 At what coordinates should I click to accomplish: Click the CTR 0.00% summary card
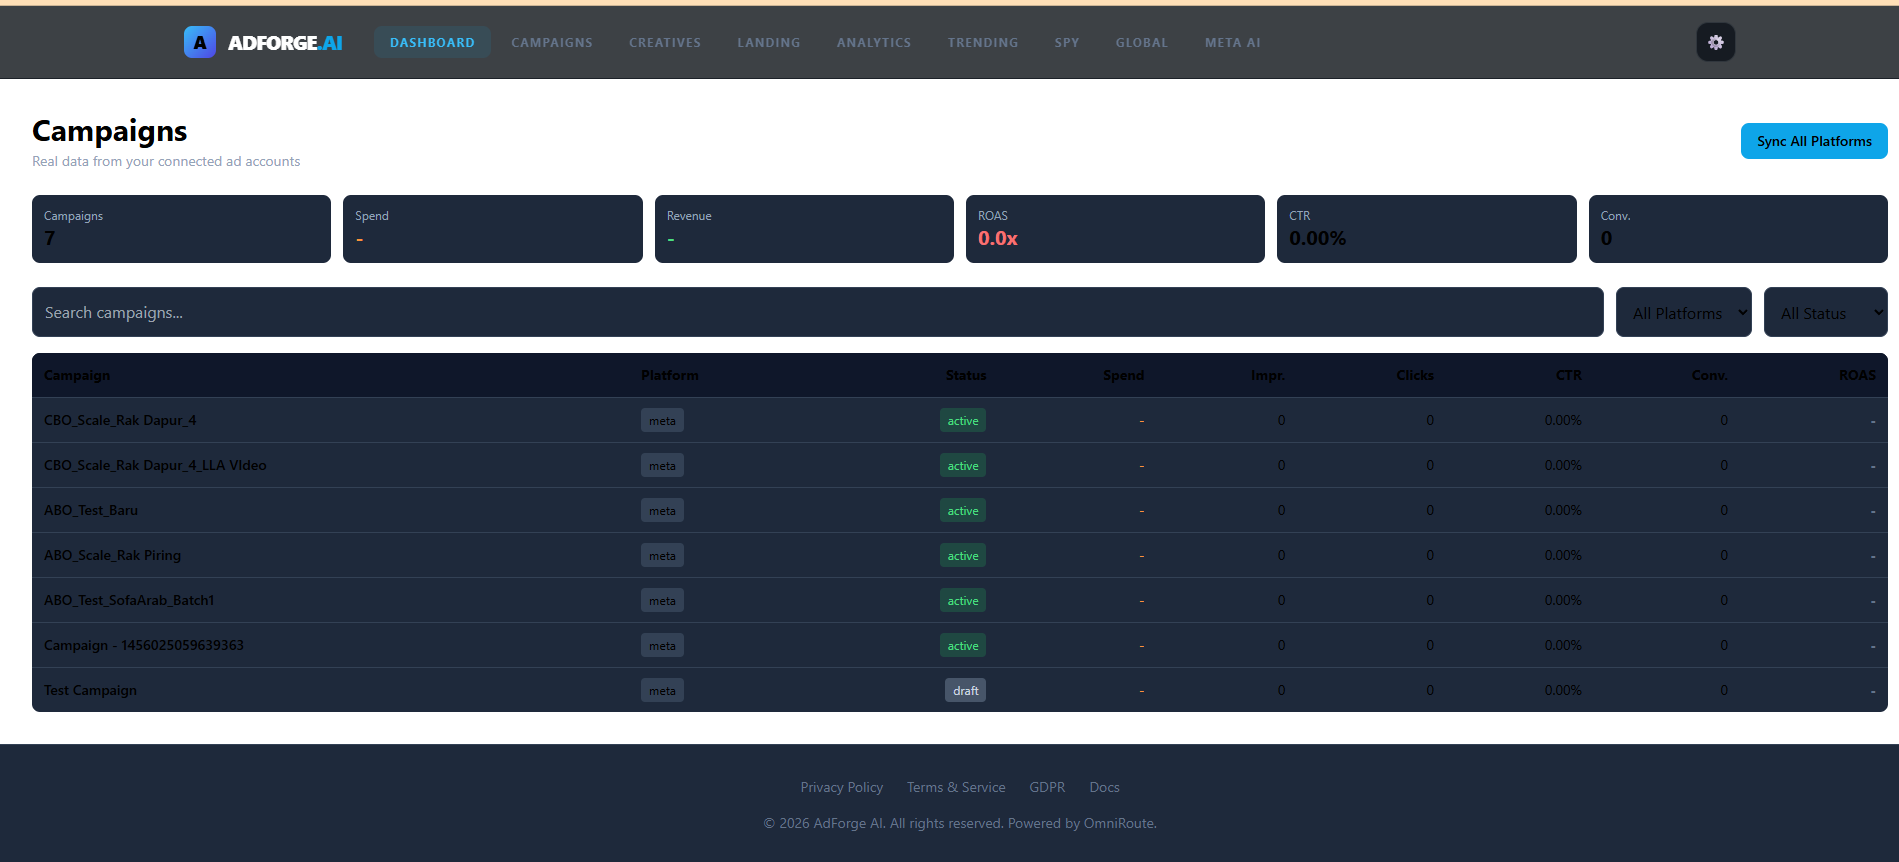1427,229
